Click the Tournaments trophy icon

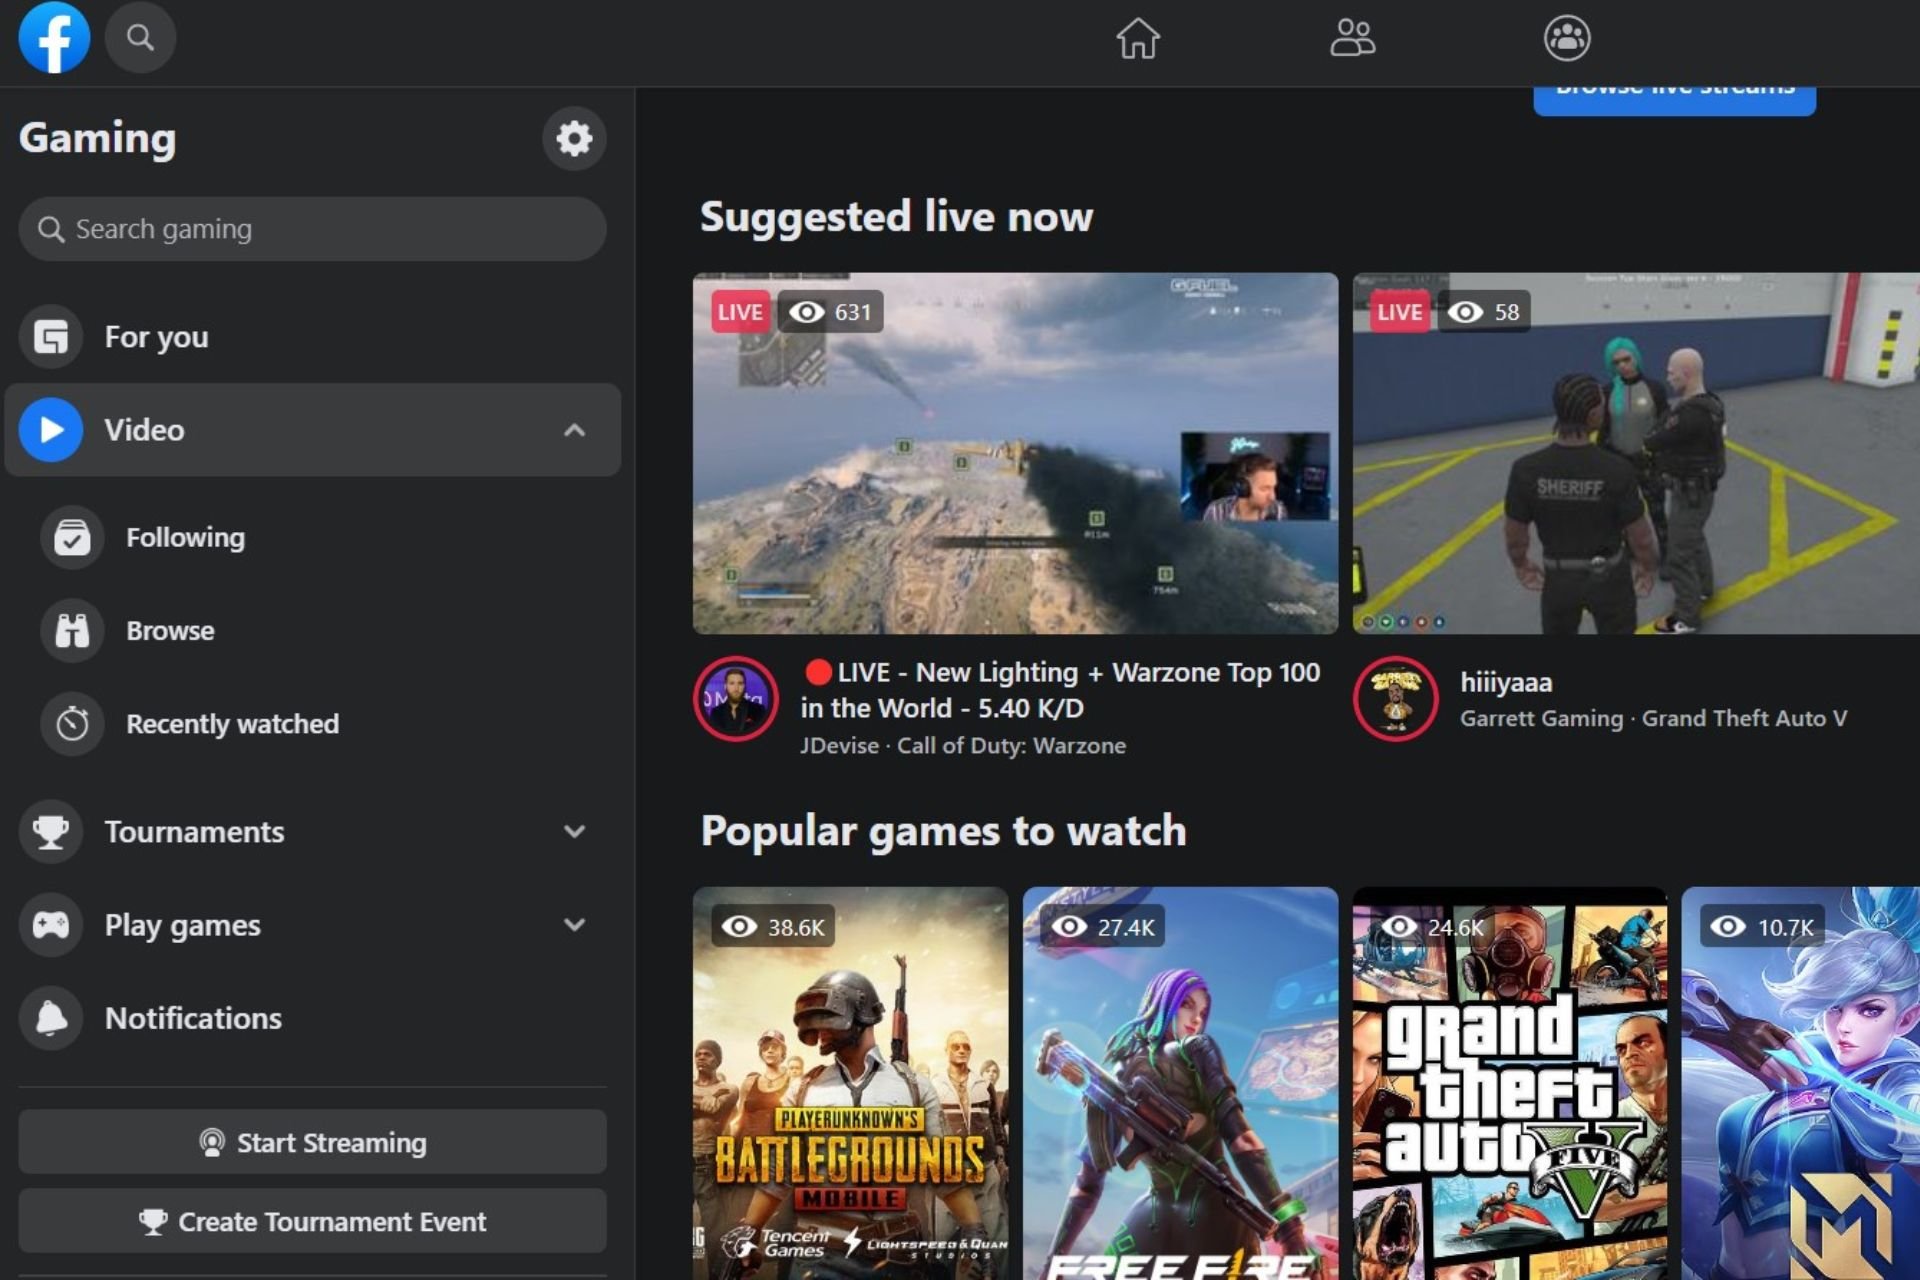(x=51, y=832)
